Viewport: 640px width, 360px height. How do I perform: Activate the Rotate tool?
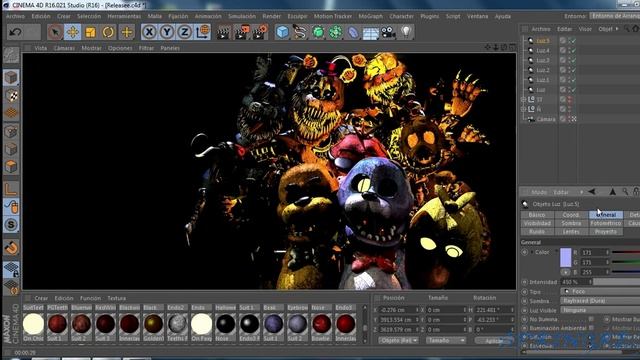pos(108,32)
